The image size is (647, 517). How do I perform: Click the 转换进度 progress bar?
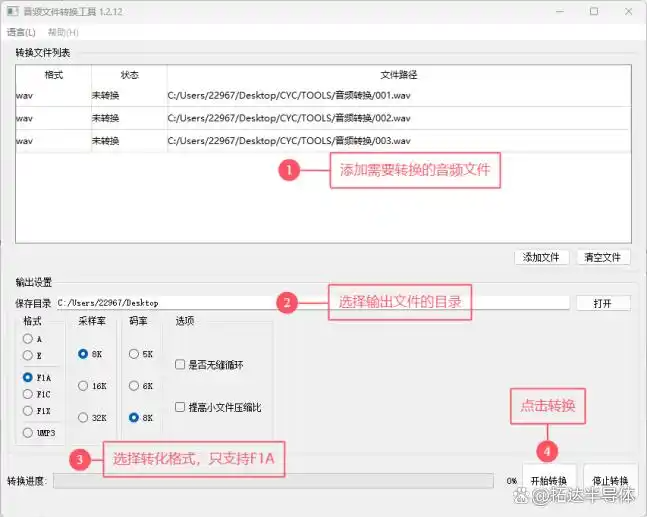[x=272, y=481]
